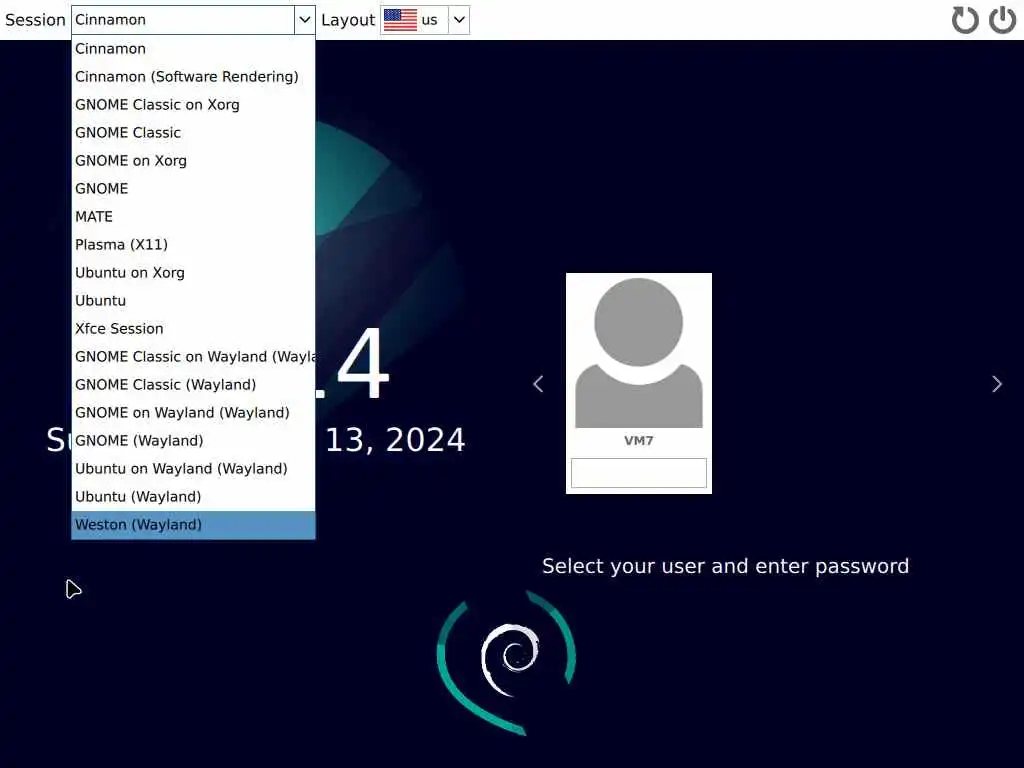Image resolution: width=1024 pixels, height=768 pixels.
Task: Click the Session combo box showing Cinnamon
Action: pyautogui.click(x=193, y=20)
